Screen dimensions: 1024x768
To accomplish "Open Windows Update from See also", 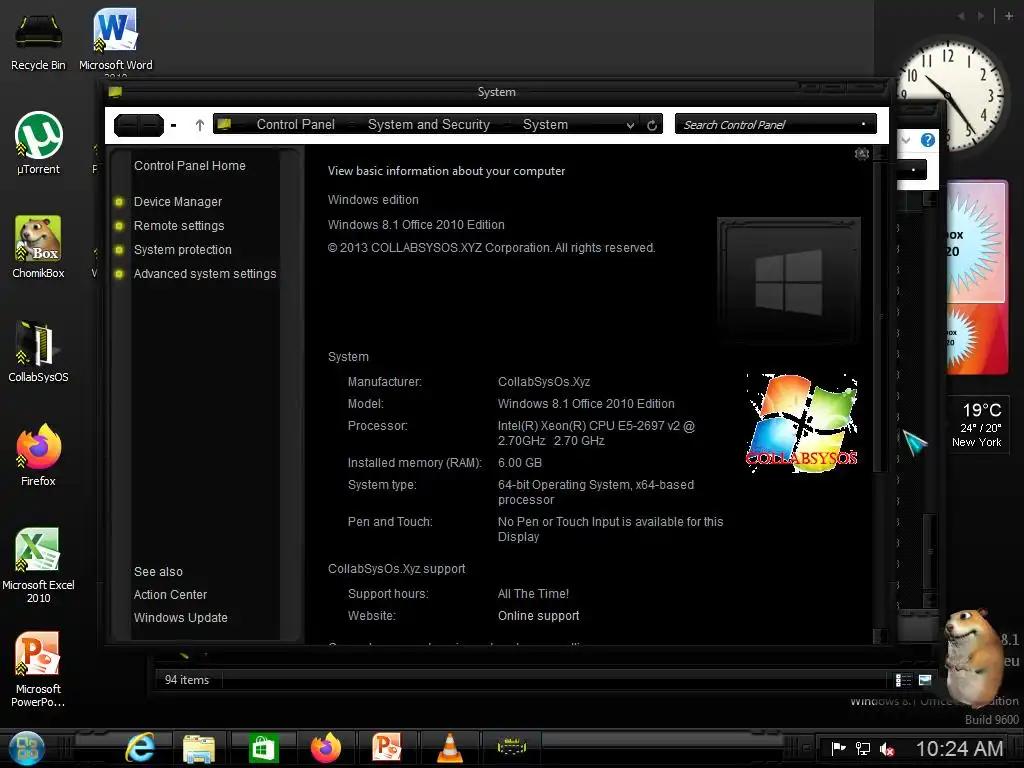I will (x=180, y=618).
